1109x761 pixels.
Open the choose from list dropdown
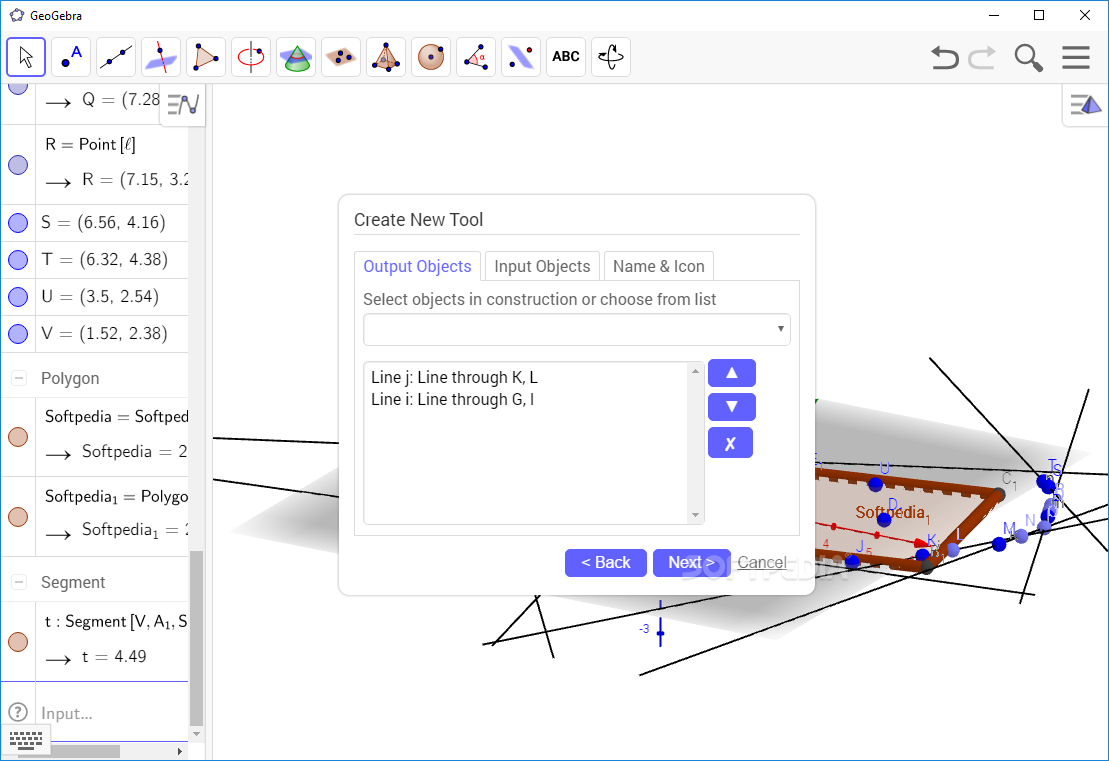tap(576, 329)
